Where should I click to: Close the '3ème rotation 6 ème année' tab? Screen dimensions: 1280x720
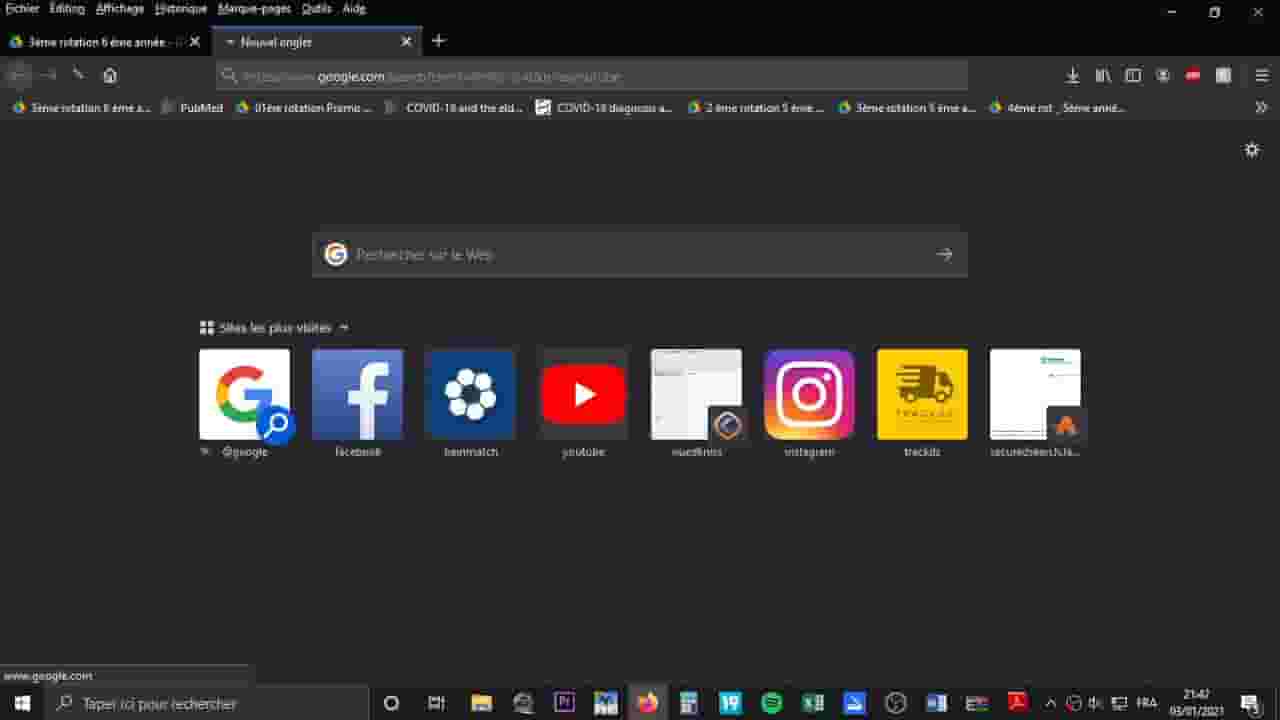pos(194,42)
